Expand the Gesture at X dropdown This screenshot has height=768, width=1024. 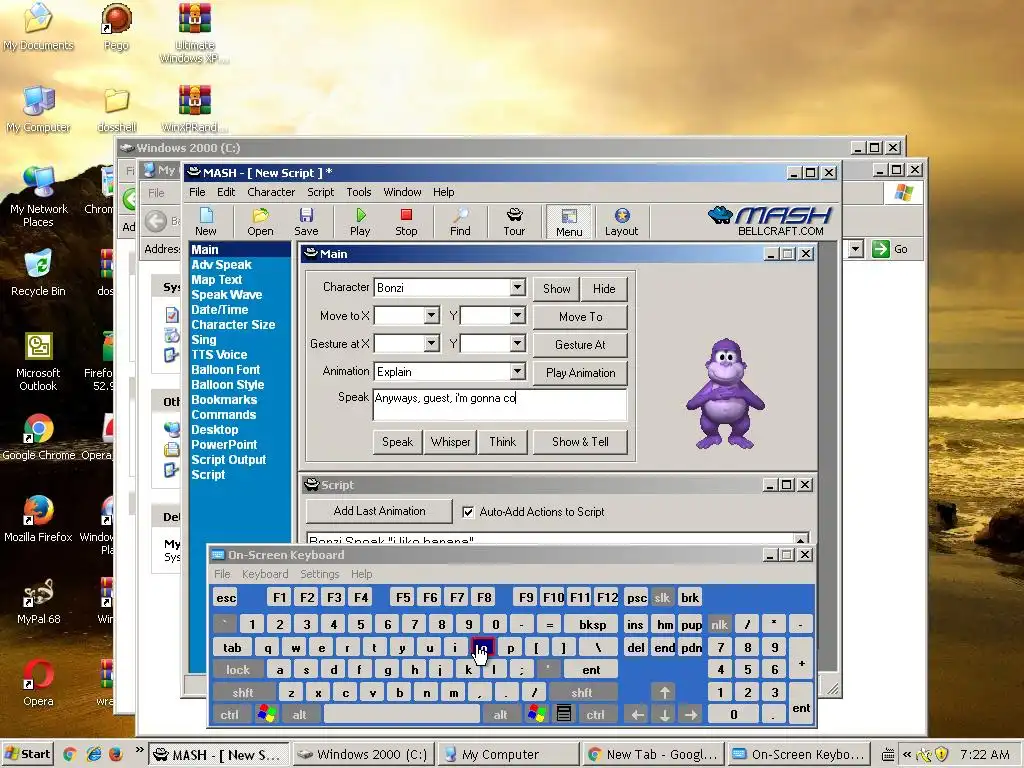pyautogui.click(x=431, y=344)
